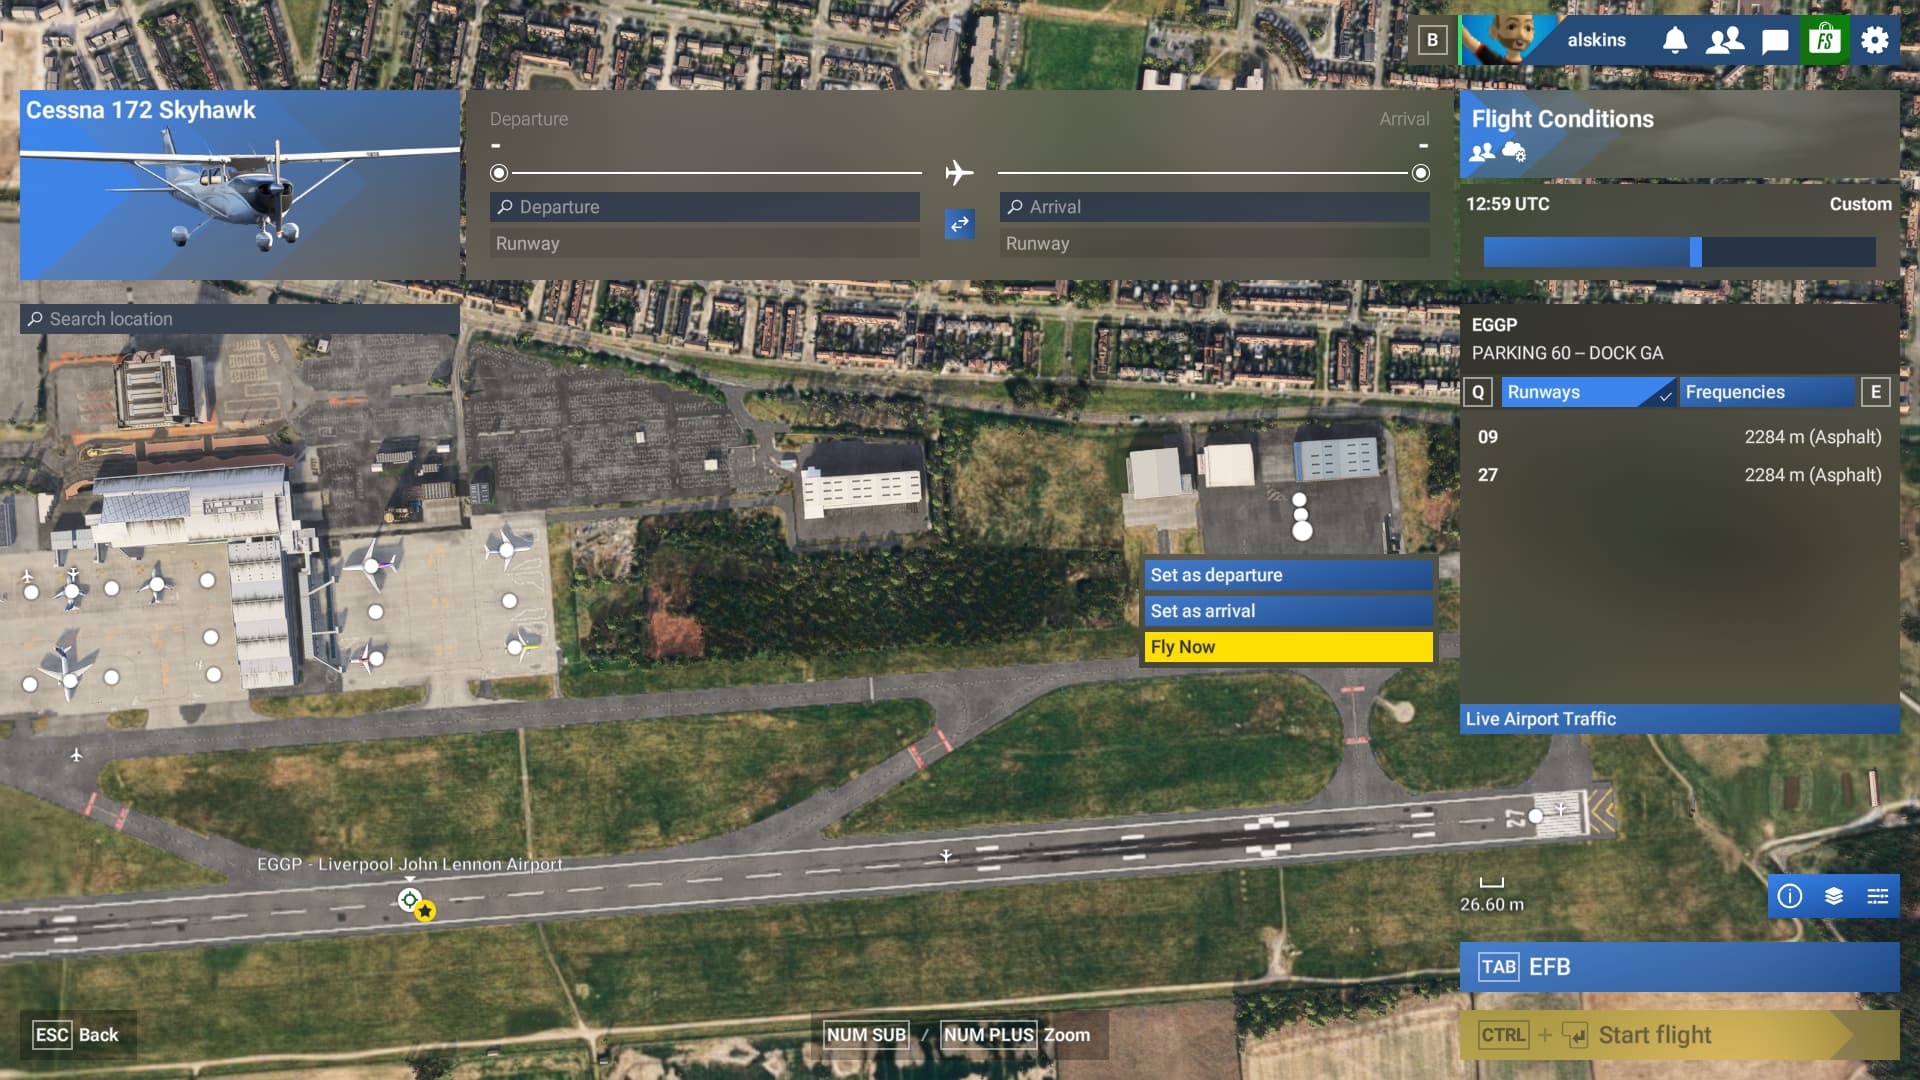
Task: Zoom out with the NUM SUB button
Action: (866, 1035)
